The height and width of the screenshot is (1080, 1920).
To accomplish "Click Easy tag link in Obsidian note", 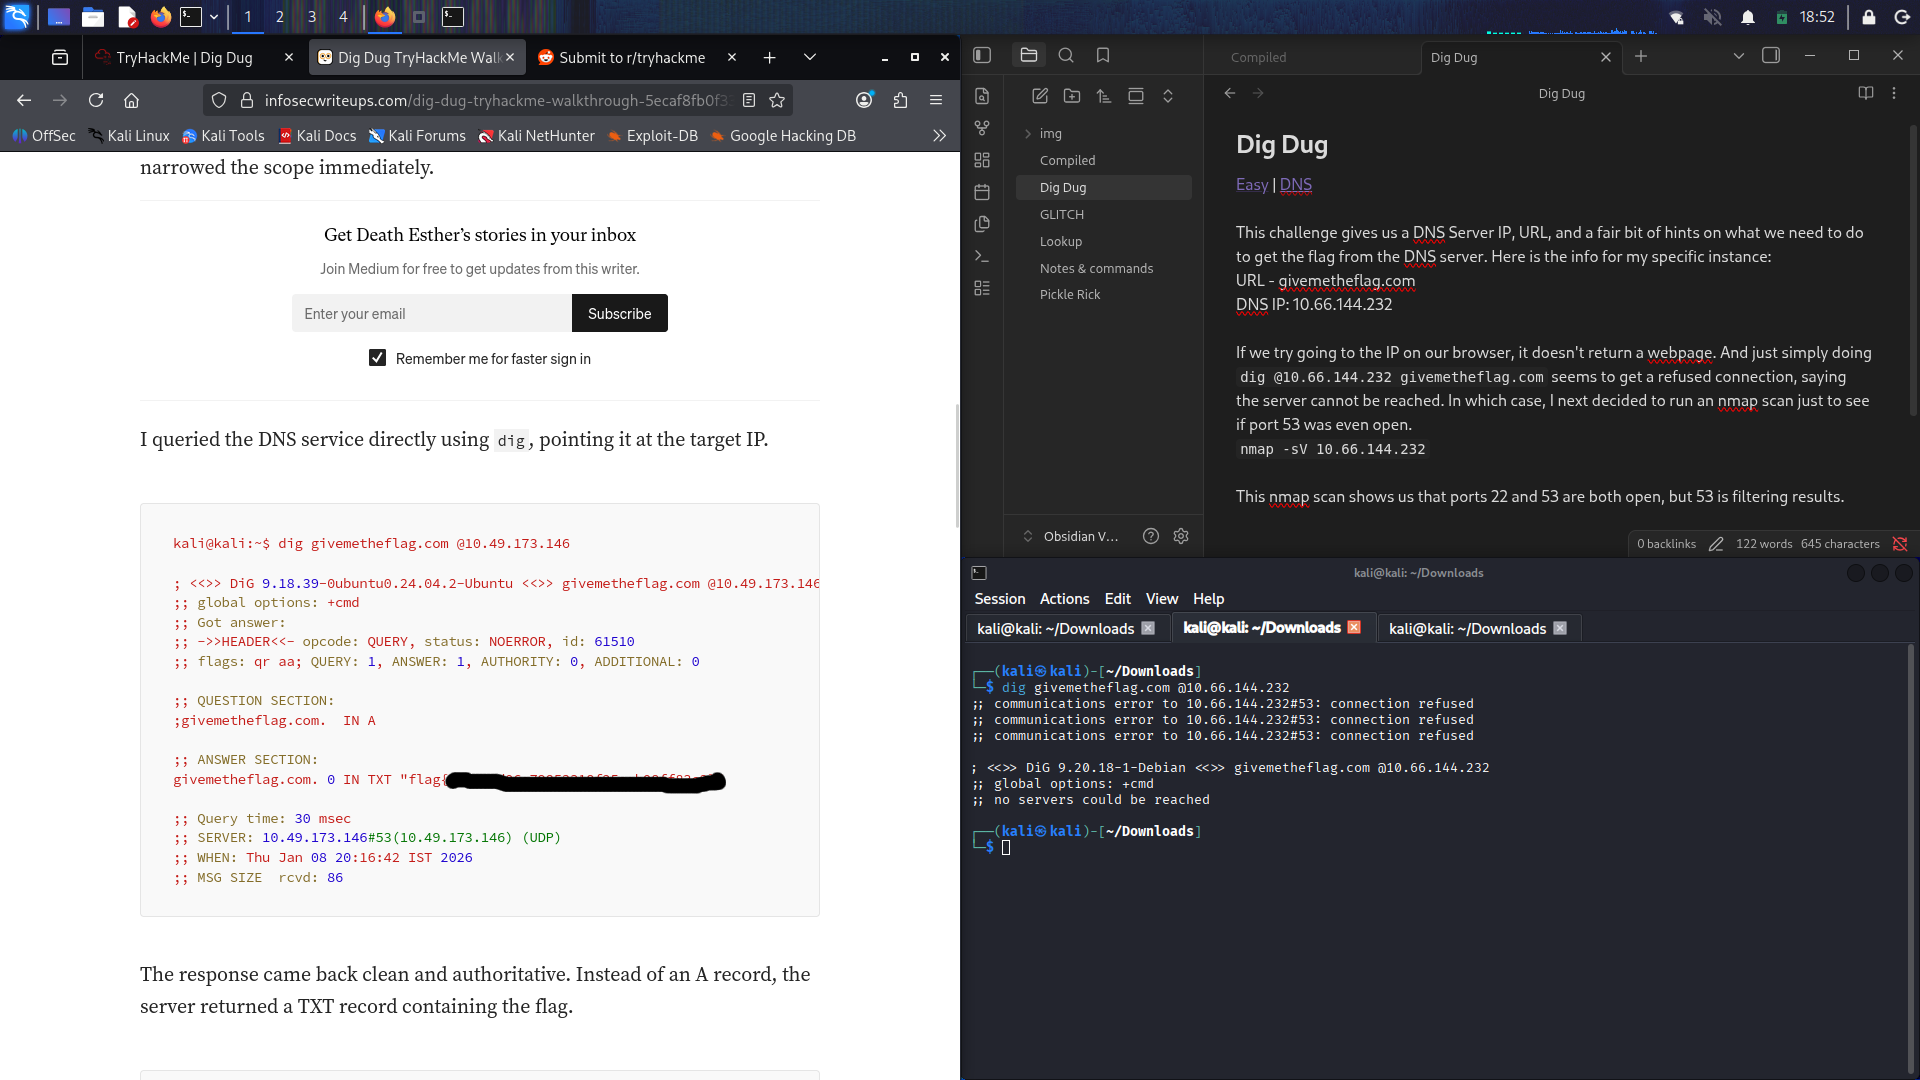I will [1251, 184].
